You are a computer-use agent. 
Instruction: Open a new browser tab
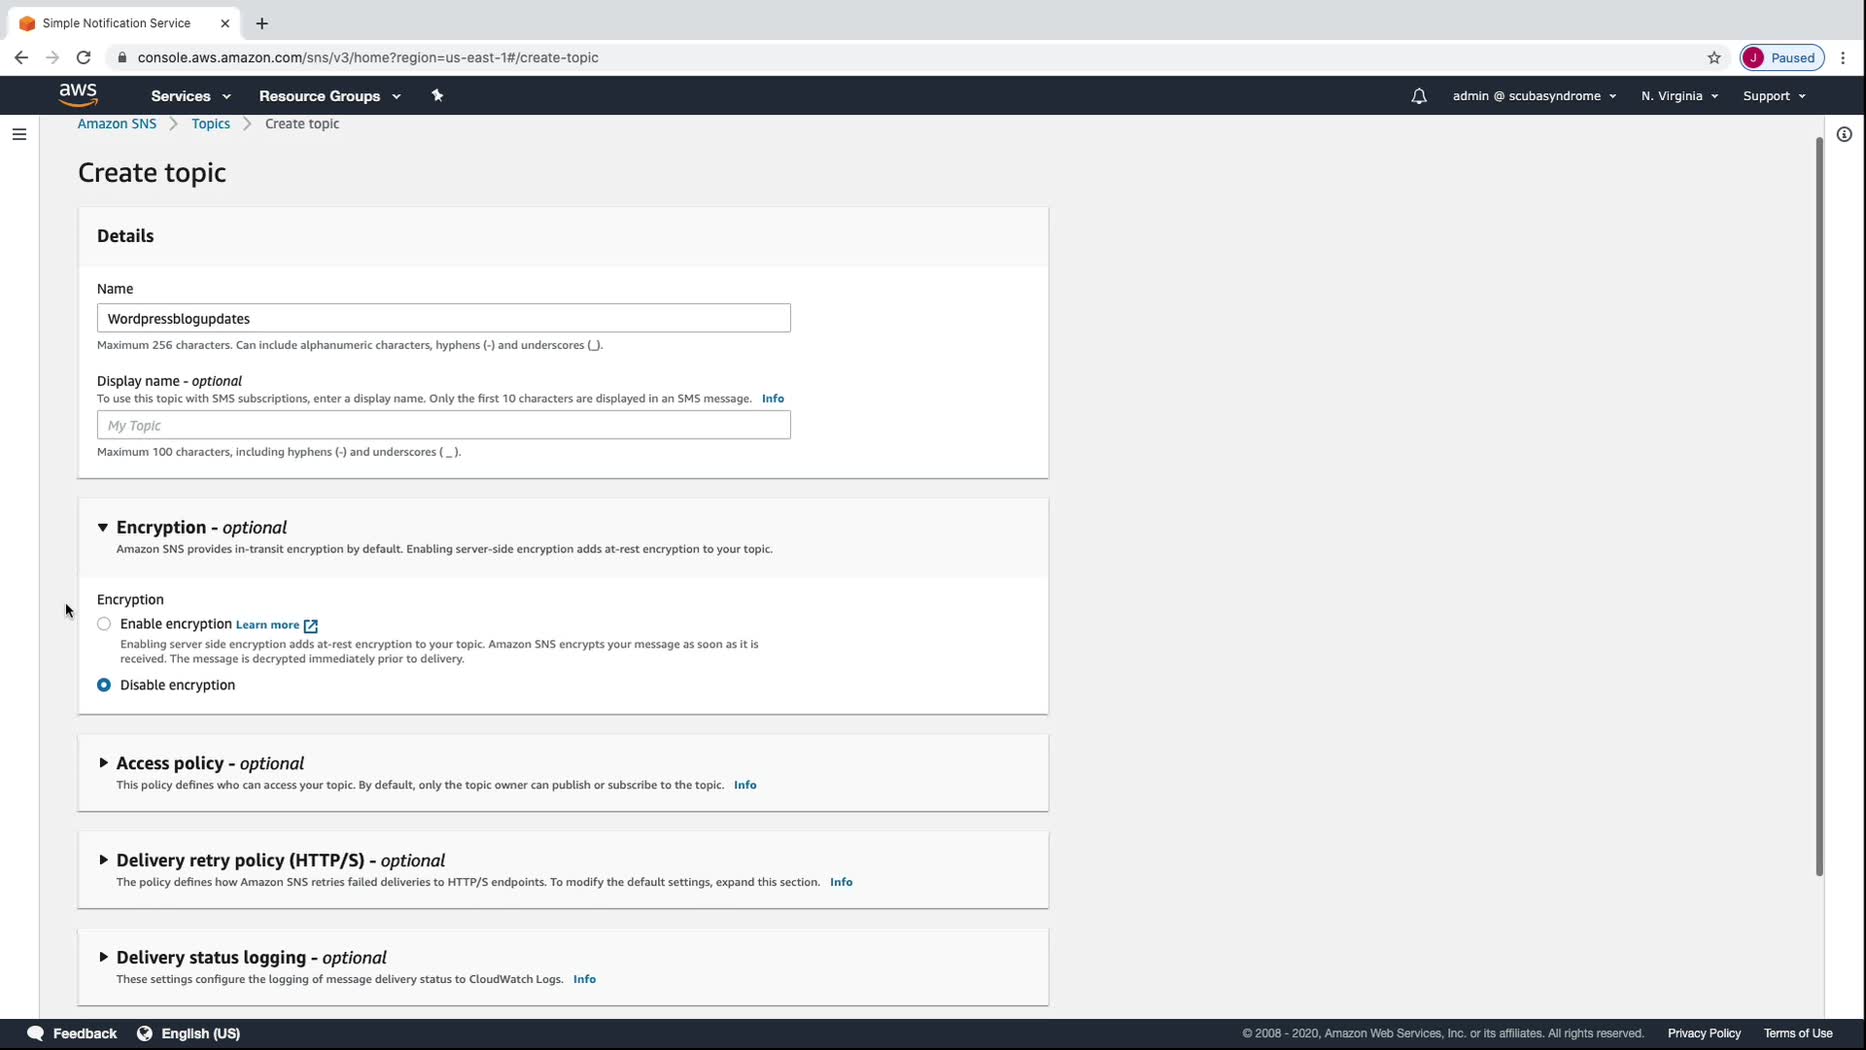click(x=262, y=23)
